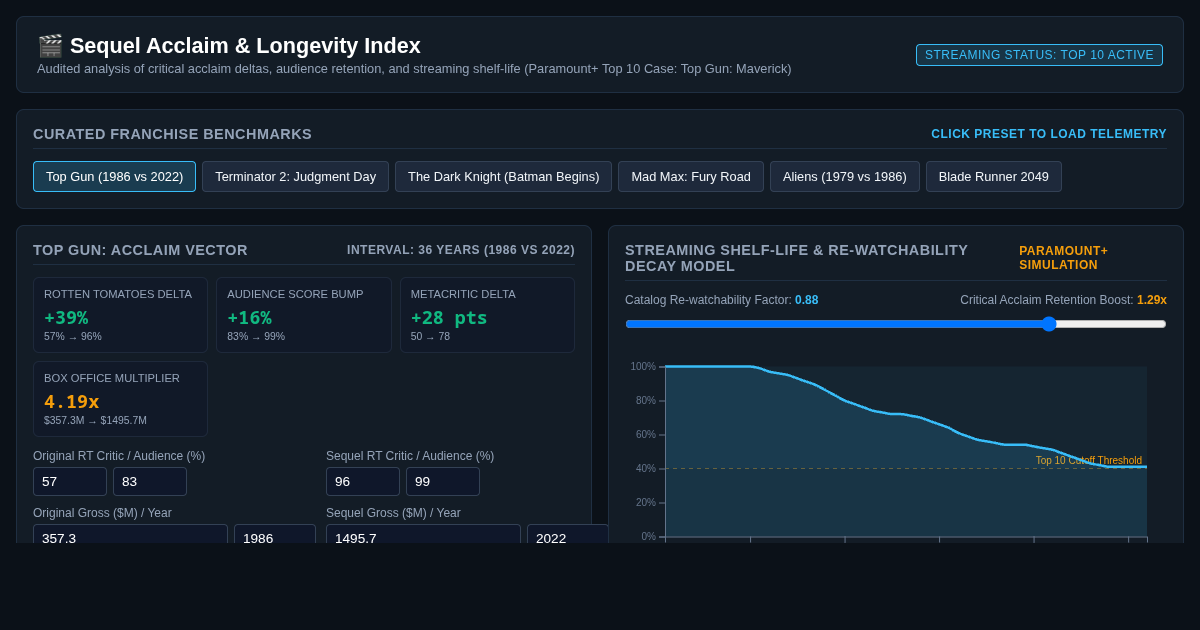Click the Audience Score Bump +16% value

point(249,318)
